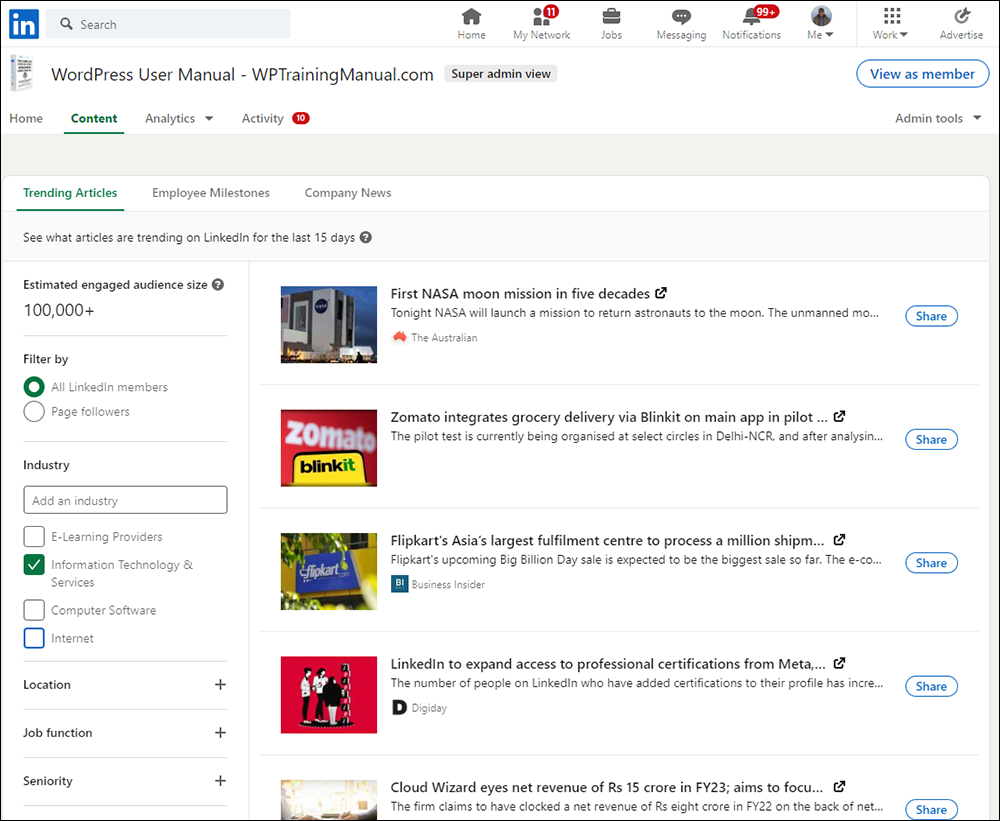
Task: Share the Flipkart fulfilment centre article
Action: pos(931,563)
